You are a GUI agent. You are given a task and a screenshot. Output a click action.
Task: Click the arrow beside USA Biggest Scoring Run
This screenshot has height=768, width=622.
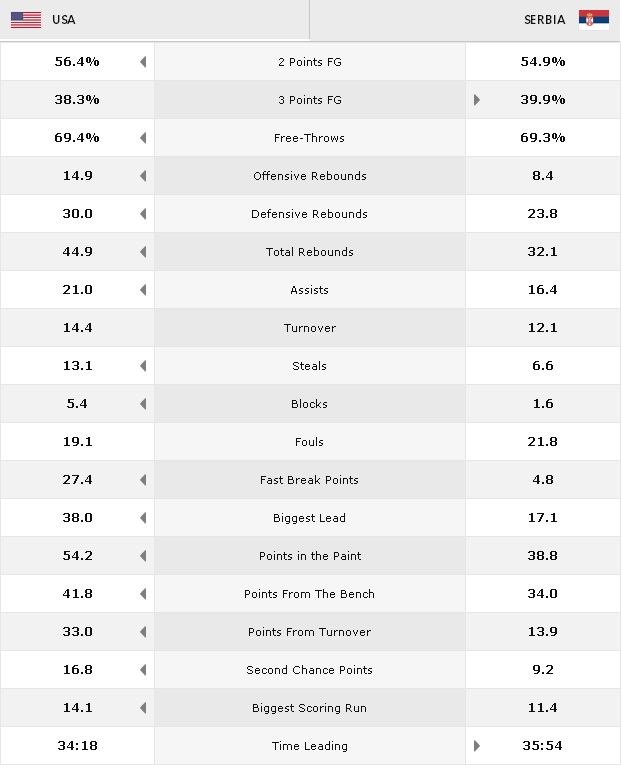[143, 708]
